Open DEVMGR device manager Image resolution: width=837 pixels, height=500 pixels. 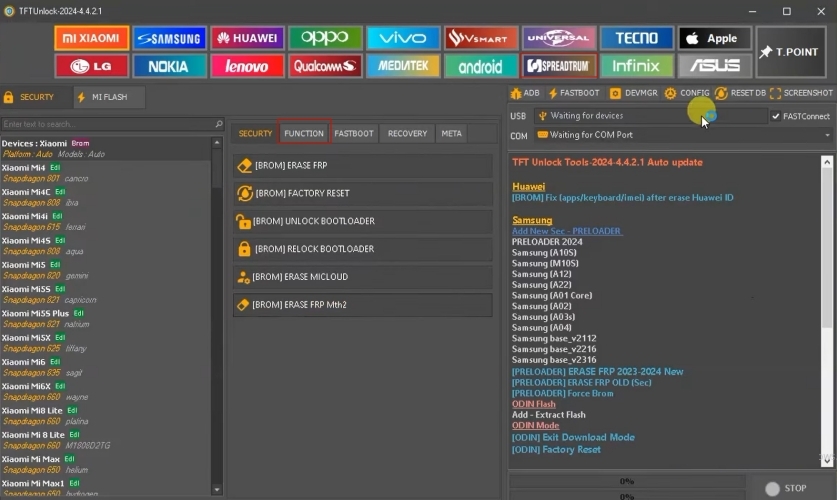pos(634,93)
